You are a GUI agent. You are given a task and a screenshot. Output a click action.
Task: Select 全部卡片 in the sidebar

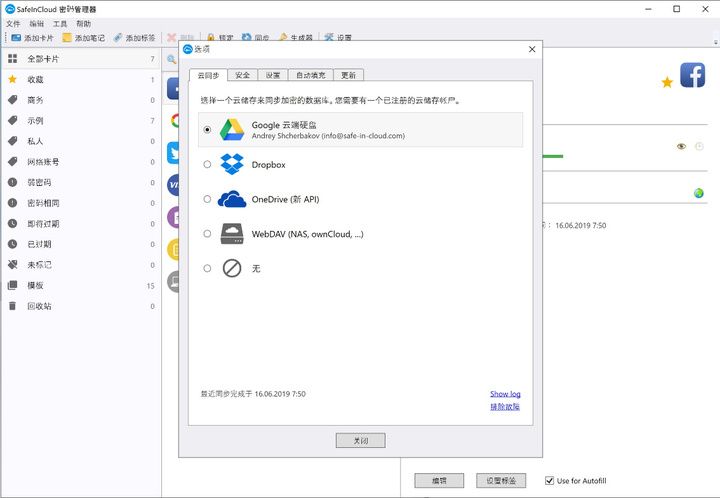coord(81,59)
